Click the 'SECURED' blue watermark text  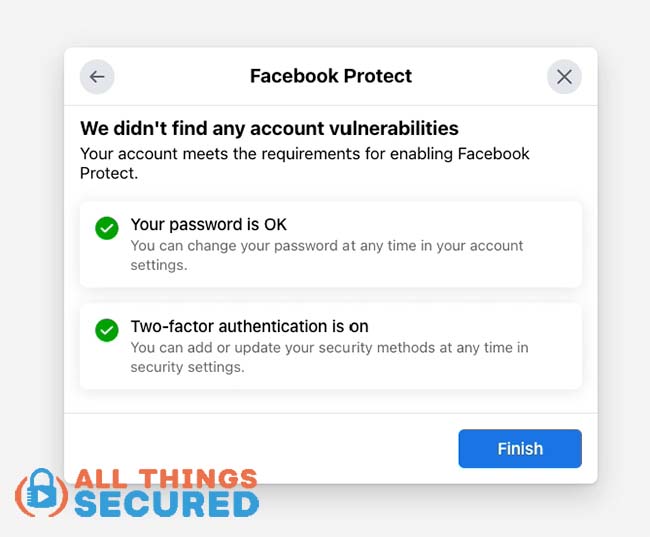click(x=167, y=504)
